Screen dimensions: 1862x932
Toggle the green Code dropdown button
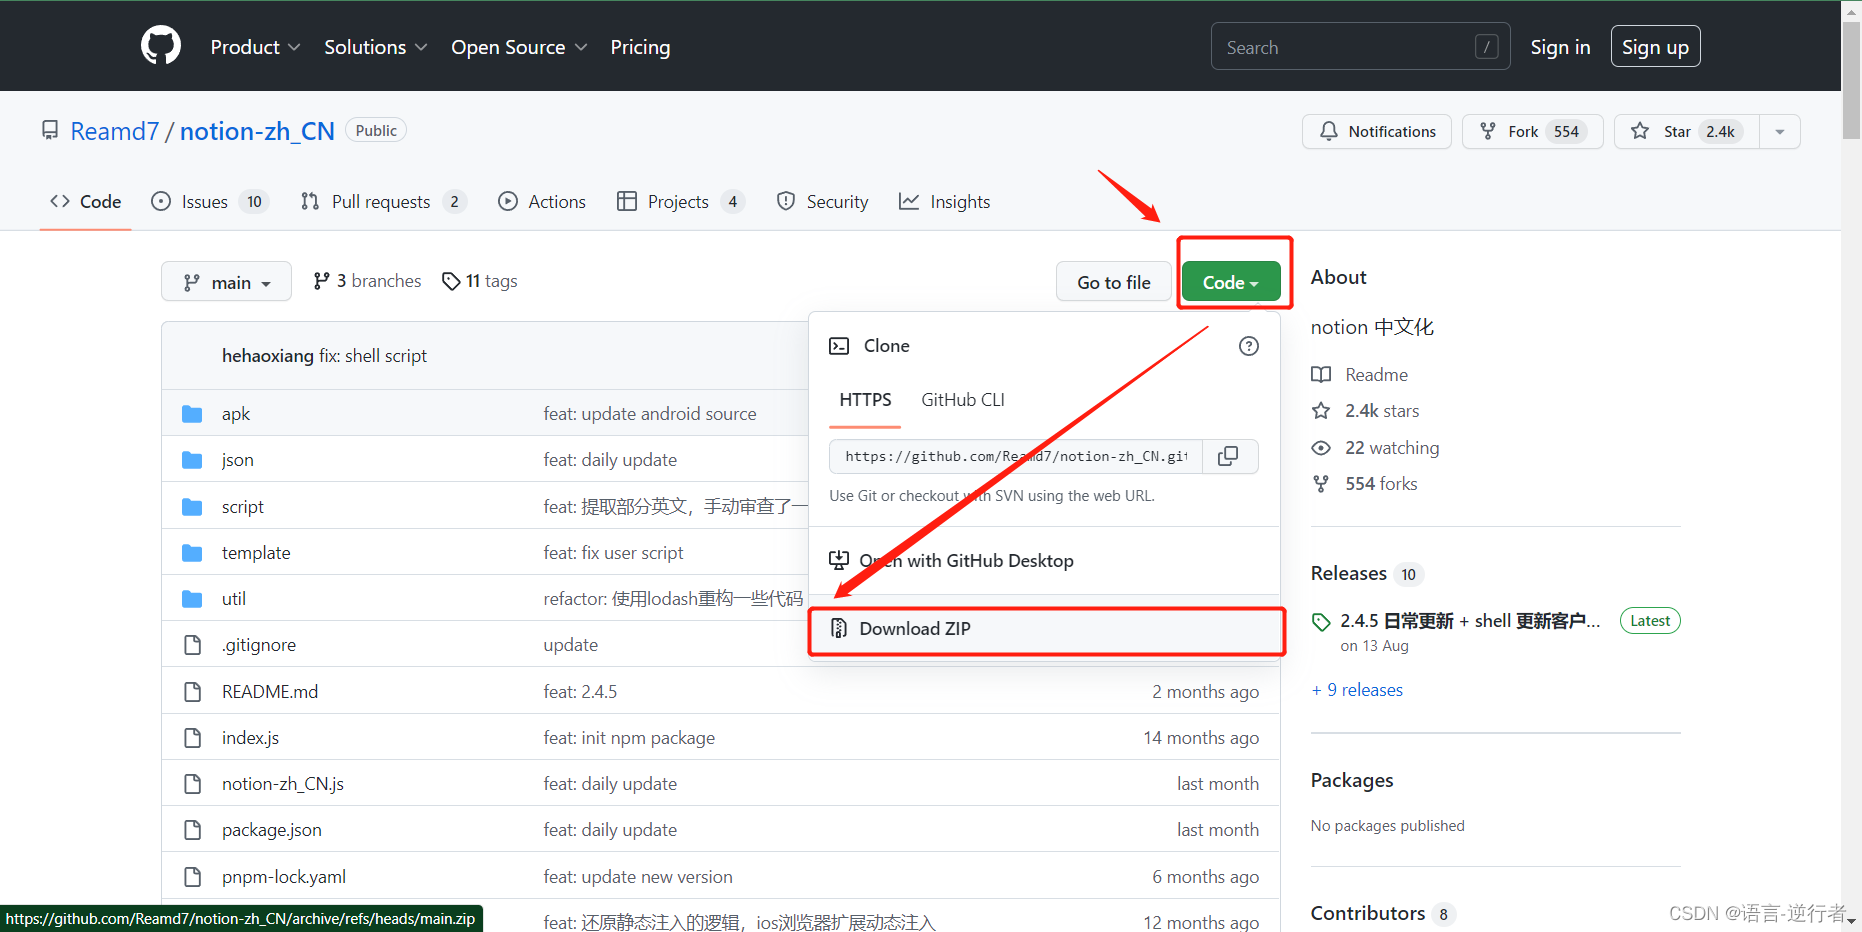1231,282
